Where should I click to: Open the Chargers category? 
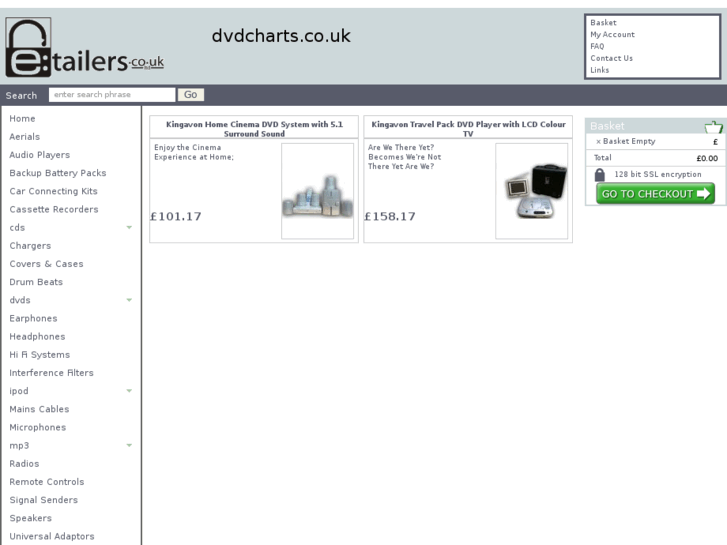click(x=30, y=246)
